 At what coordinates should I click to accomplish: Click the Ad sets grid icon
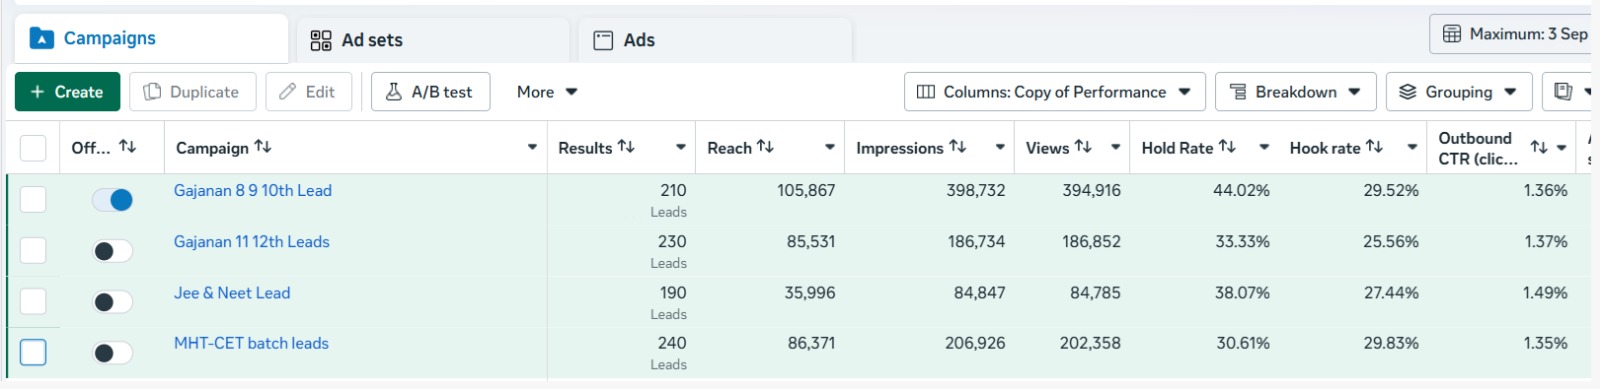tap(321, 40)
